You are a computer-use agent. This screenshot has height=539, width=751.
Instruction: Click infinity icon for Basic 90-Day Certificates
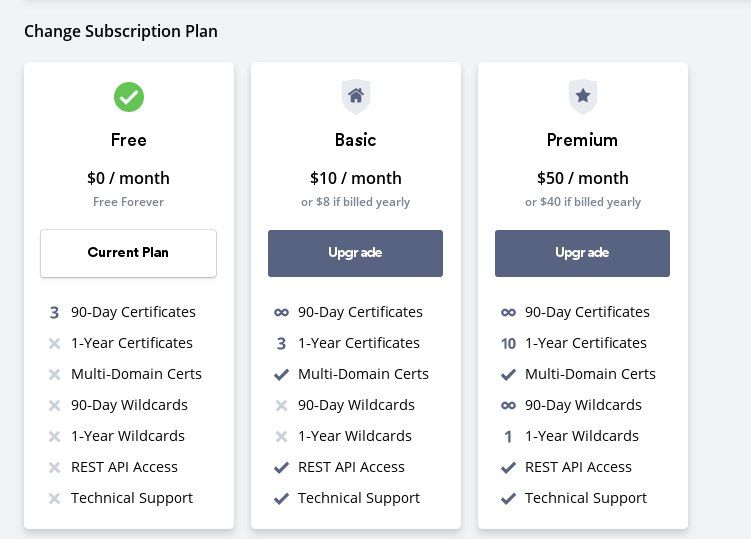[x=282, y=313]
